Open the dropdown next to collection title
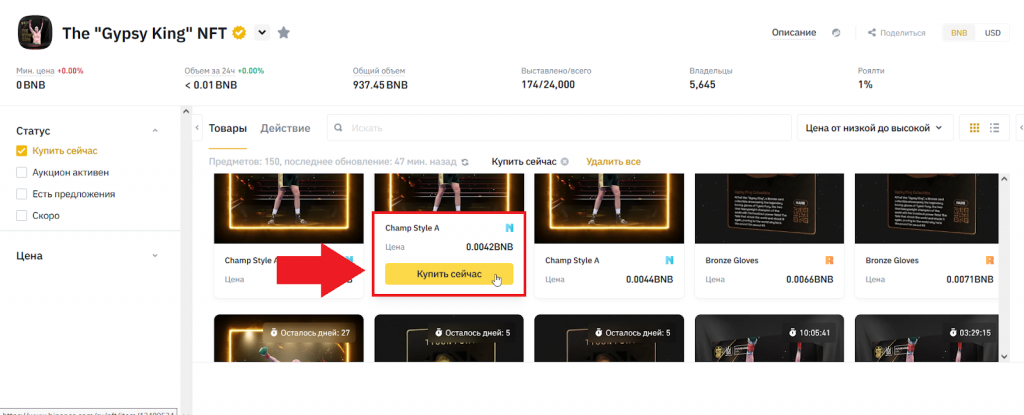The image size is (1024, 415). pos(262,32)
